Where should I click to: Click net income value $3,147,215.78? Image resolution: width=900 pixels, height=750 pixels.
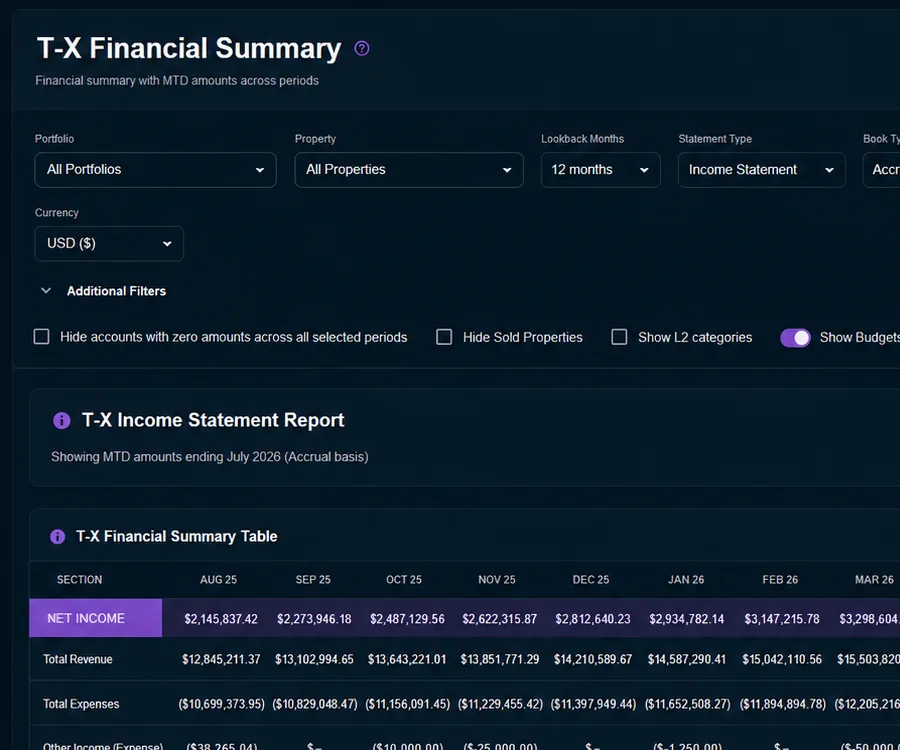point(782,619)
